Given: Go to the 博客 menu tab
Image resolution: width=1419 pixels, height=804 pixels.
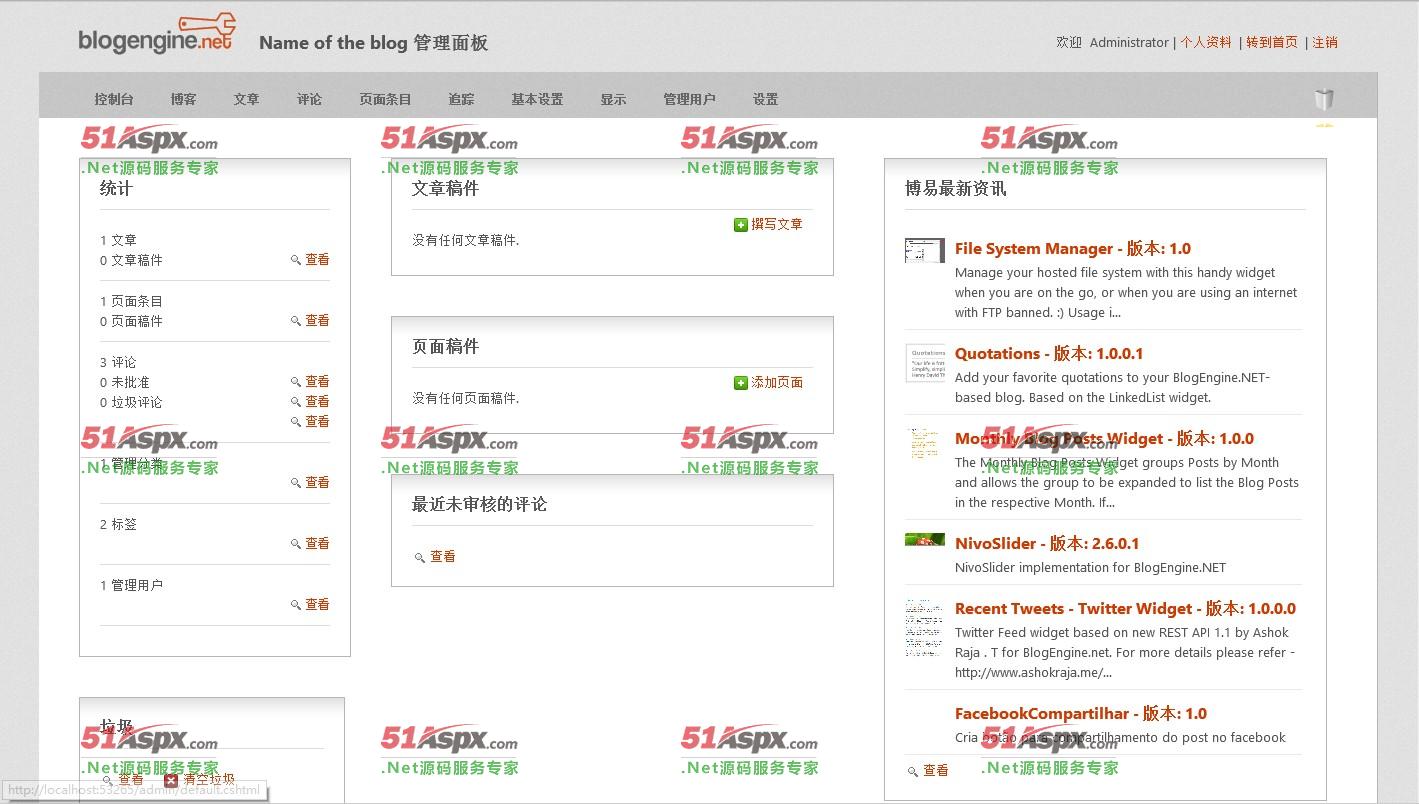Looking at the screenshot, I should 183,99.
